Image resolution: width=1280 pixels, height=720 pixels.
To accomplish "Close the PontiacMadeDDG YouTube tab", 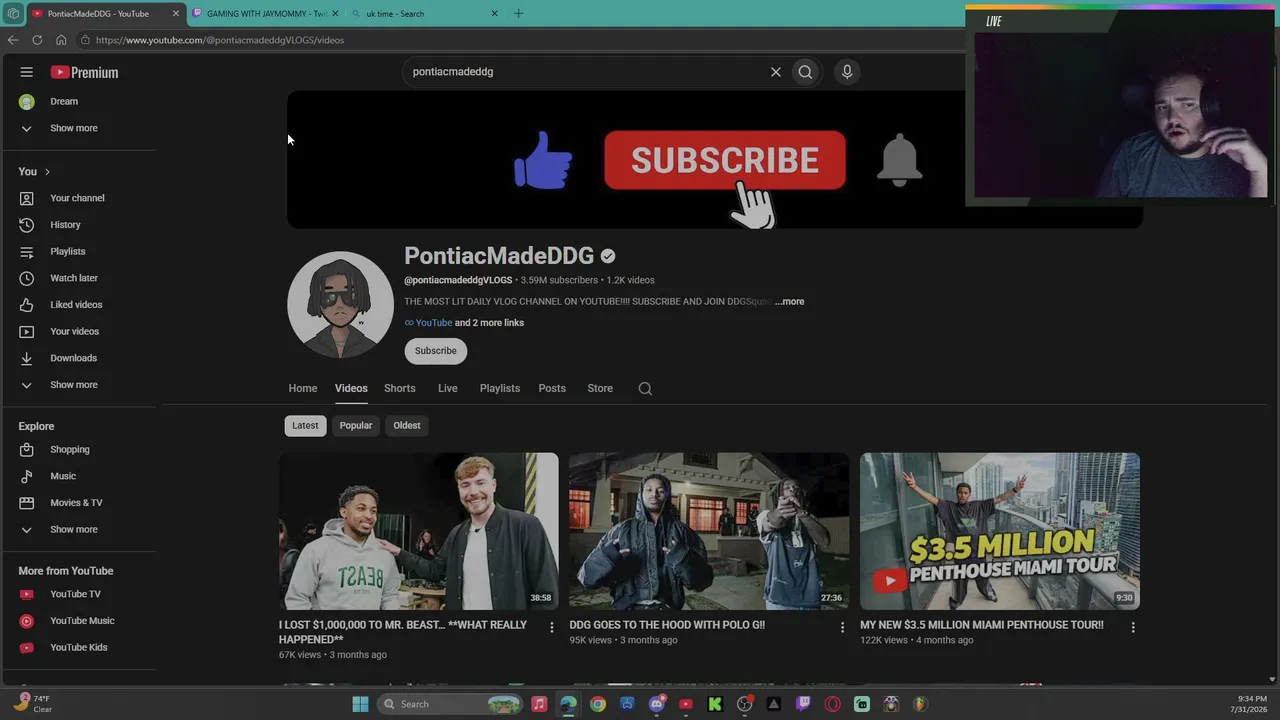I will coord(176,14).
